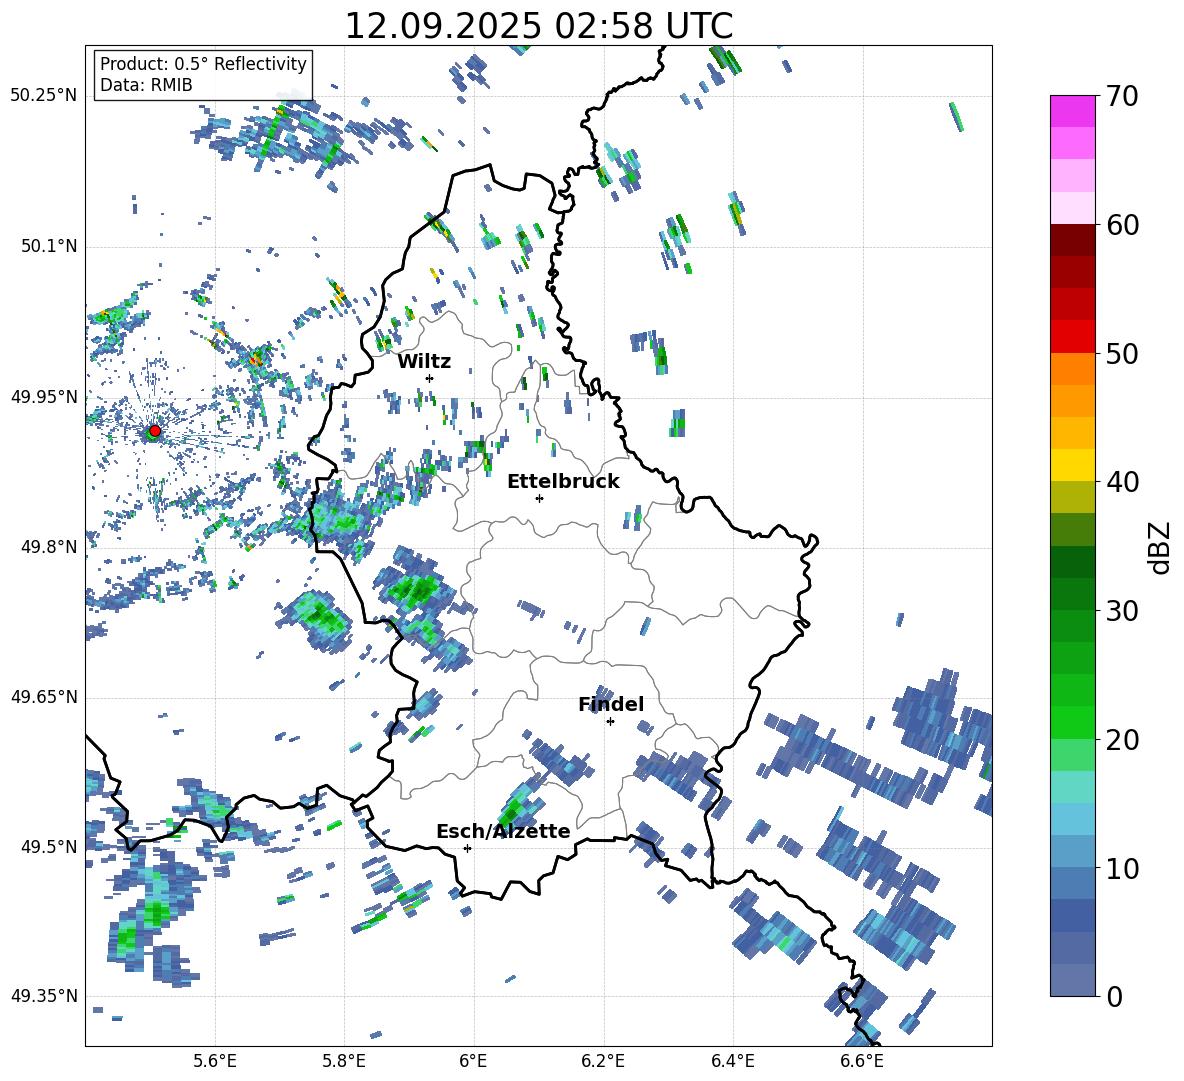This screenshot has height=1081, width=1184.
Task: Click the 0 tick label on the colorbar
Action: 1114,996
